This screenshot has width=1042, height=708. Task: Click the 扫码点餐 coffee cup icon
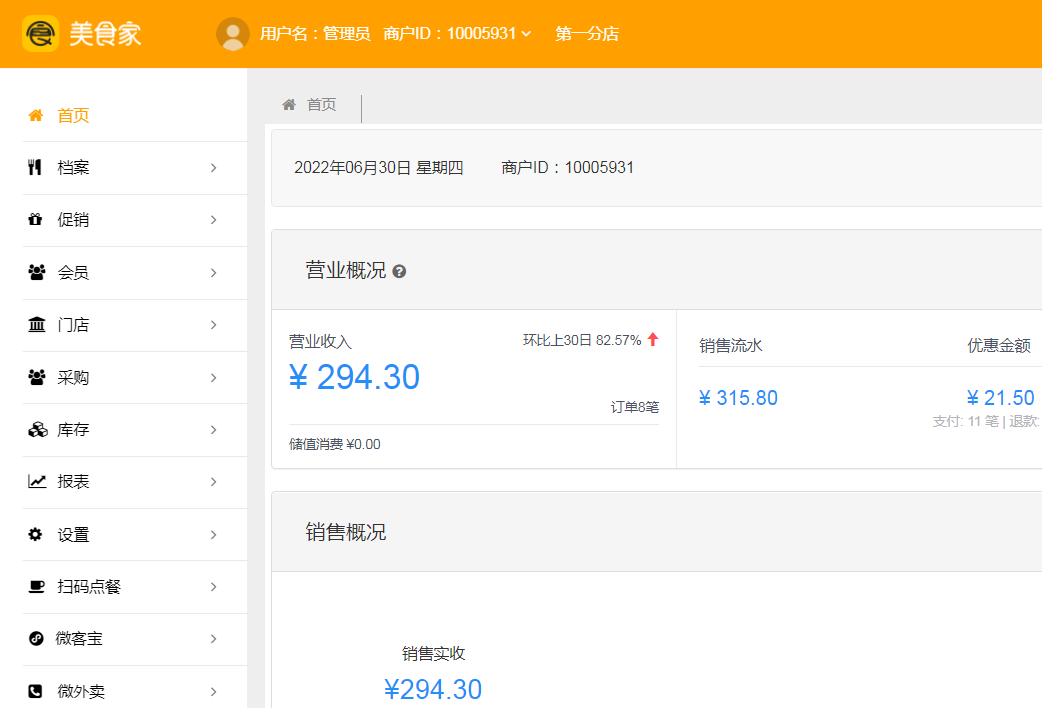(x=37, y=587)
